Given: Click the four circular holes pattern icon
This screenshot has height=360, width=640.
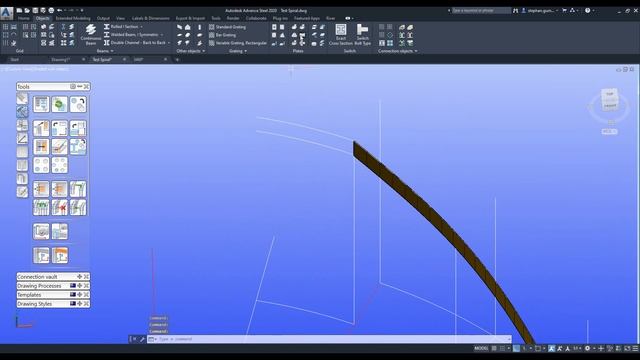Looking at the screenshot, I should pyautogui.click(x=41, y=165).
